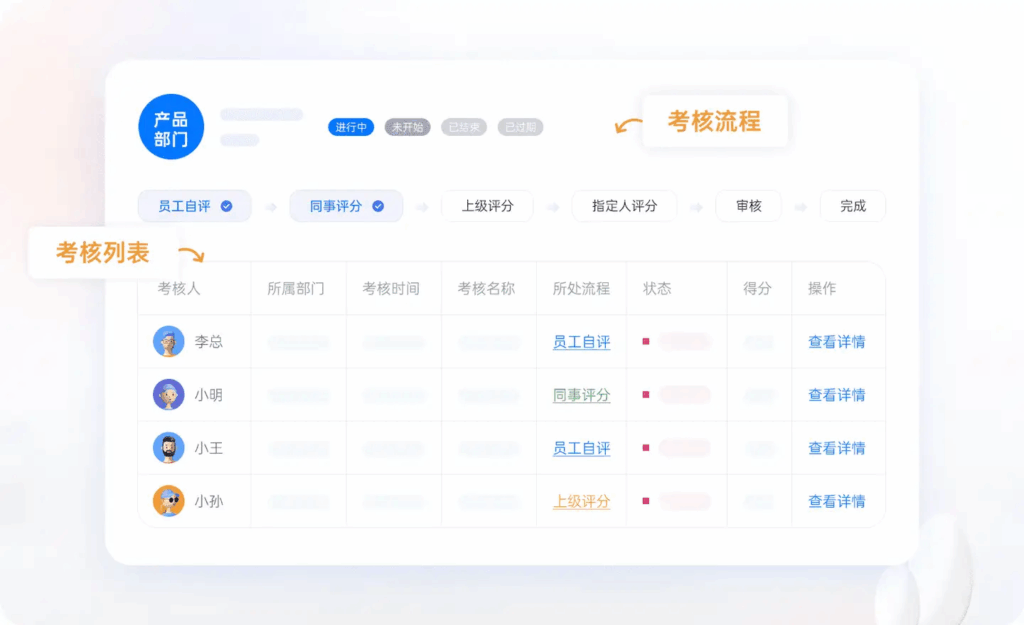Open 员工自评 link in 李总 row
This screenshot has width=1024, height=625.
[x=581, y=342]
